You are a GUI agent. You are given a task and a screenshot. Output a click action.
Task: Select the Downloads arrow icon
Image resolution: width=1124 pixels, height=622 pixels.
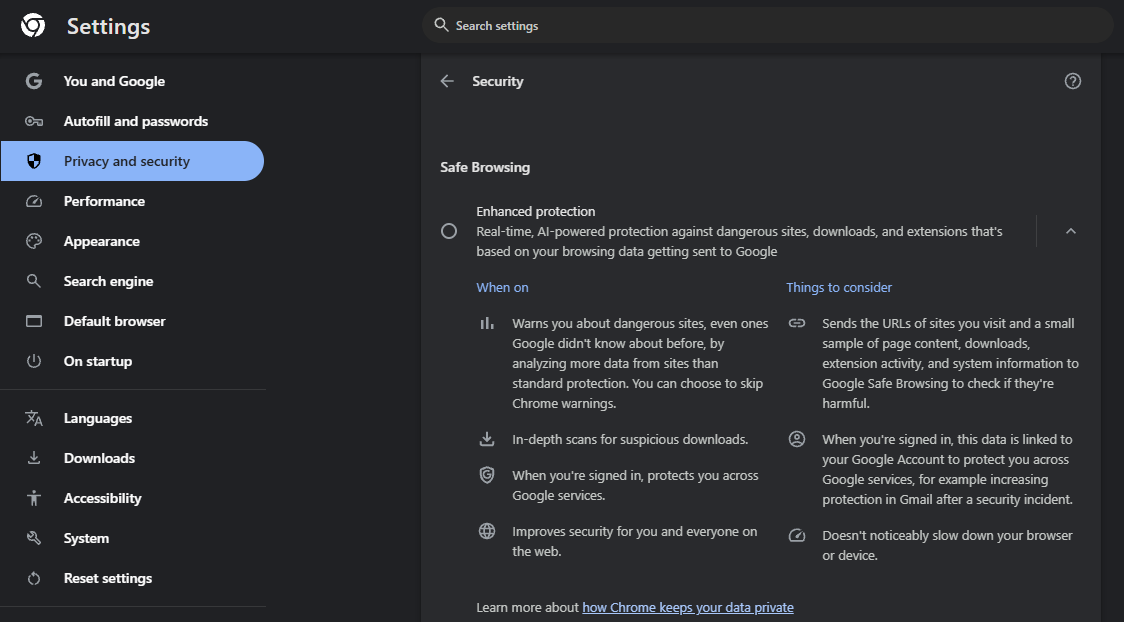pyautogui.click(x=33, y=458)
